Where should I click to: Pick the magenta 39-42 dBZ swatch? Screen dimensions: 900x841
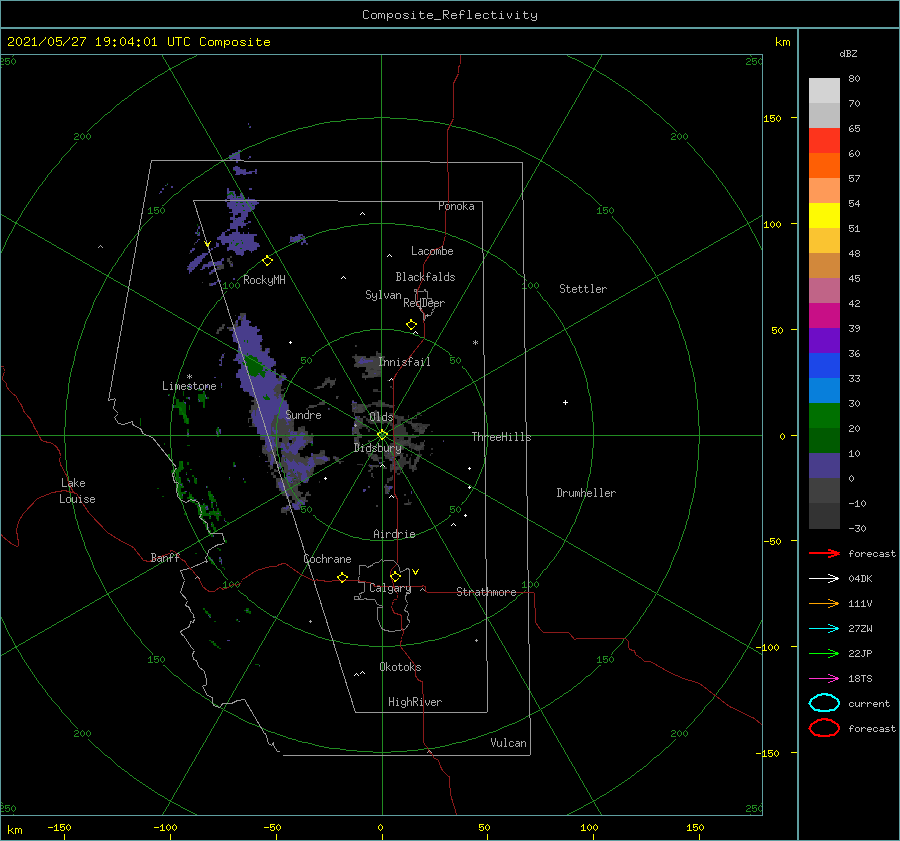(824, 316)
